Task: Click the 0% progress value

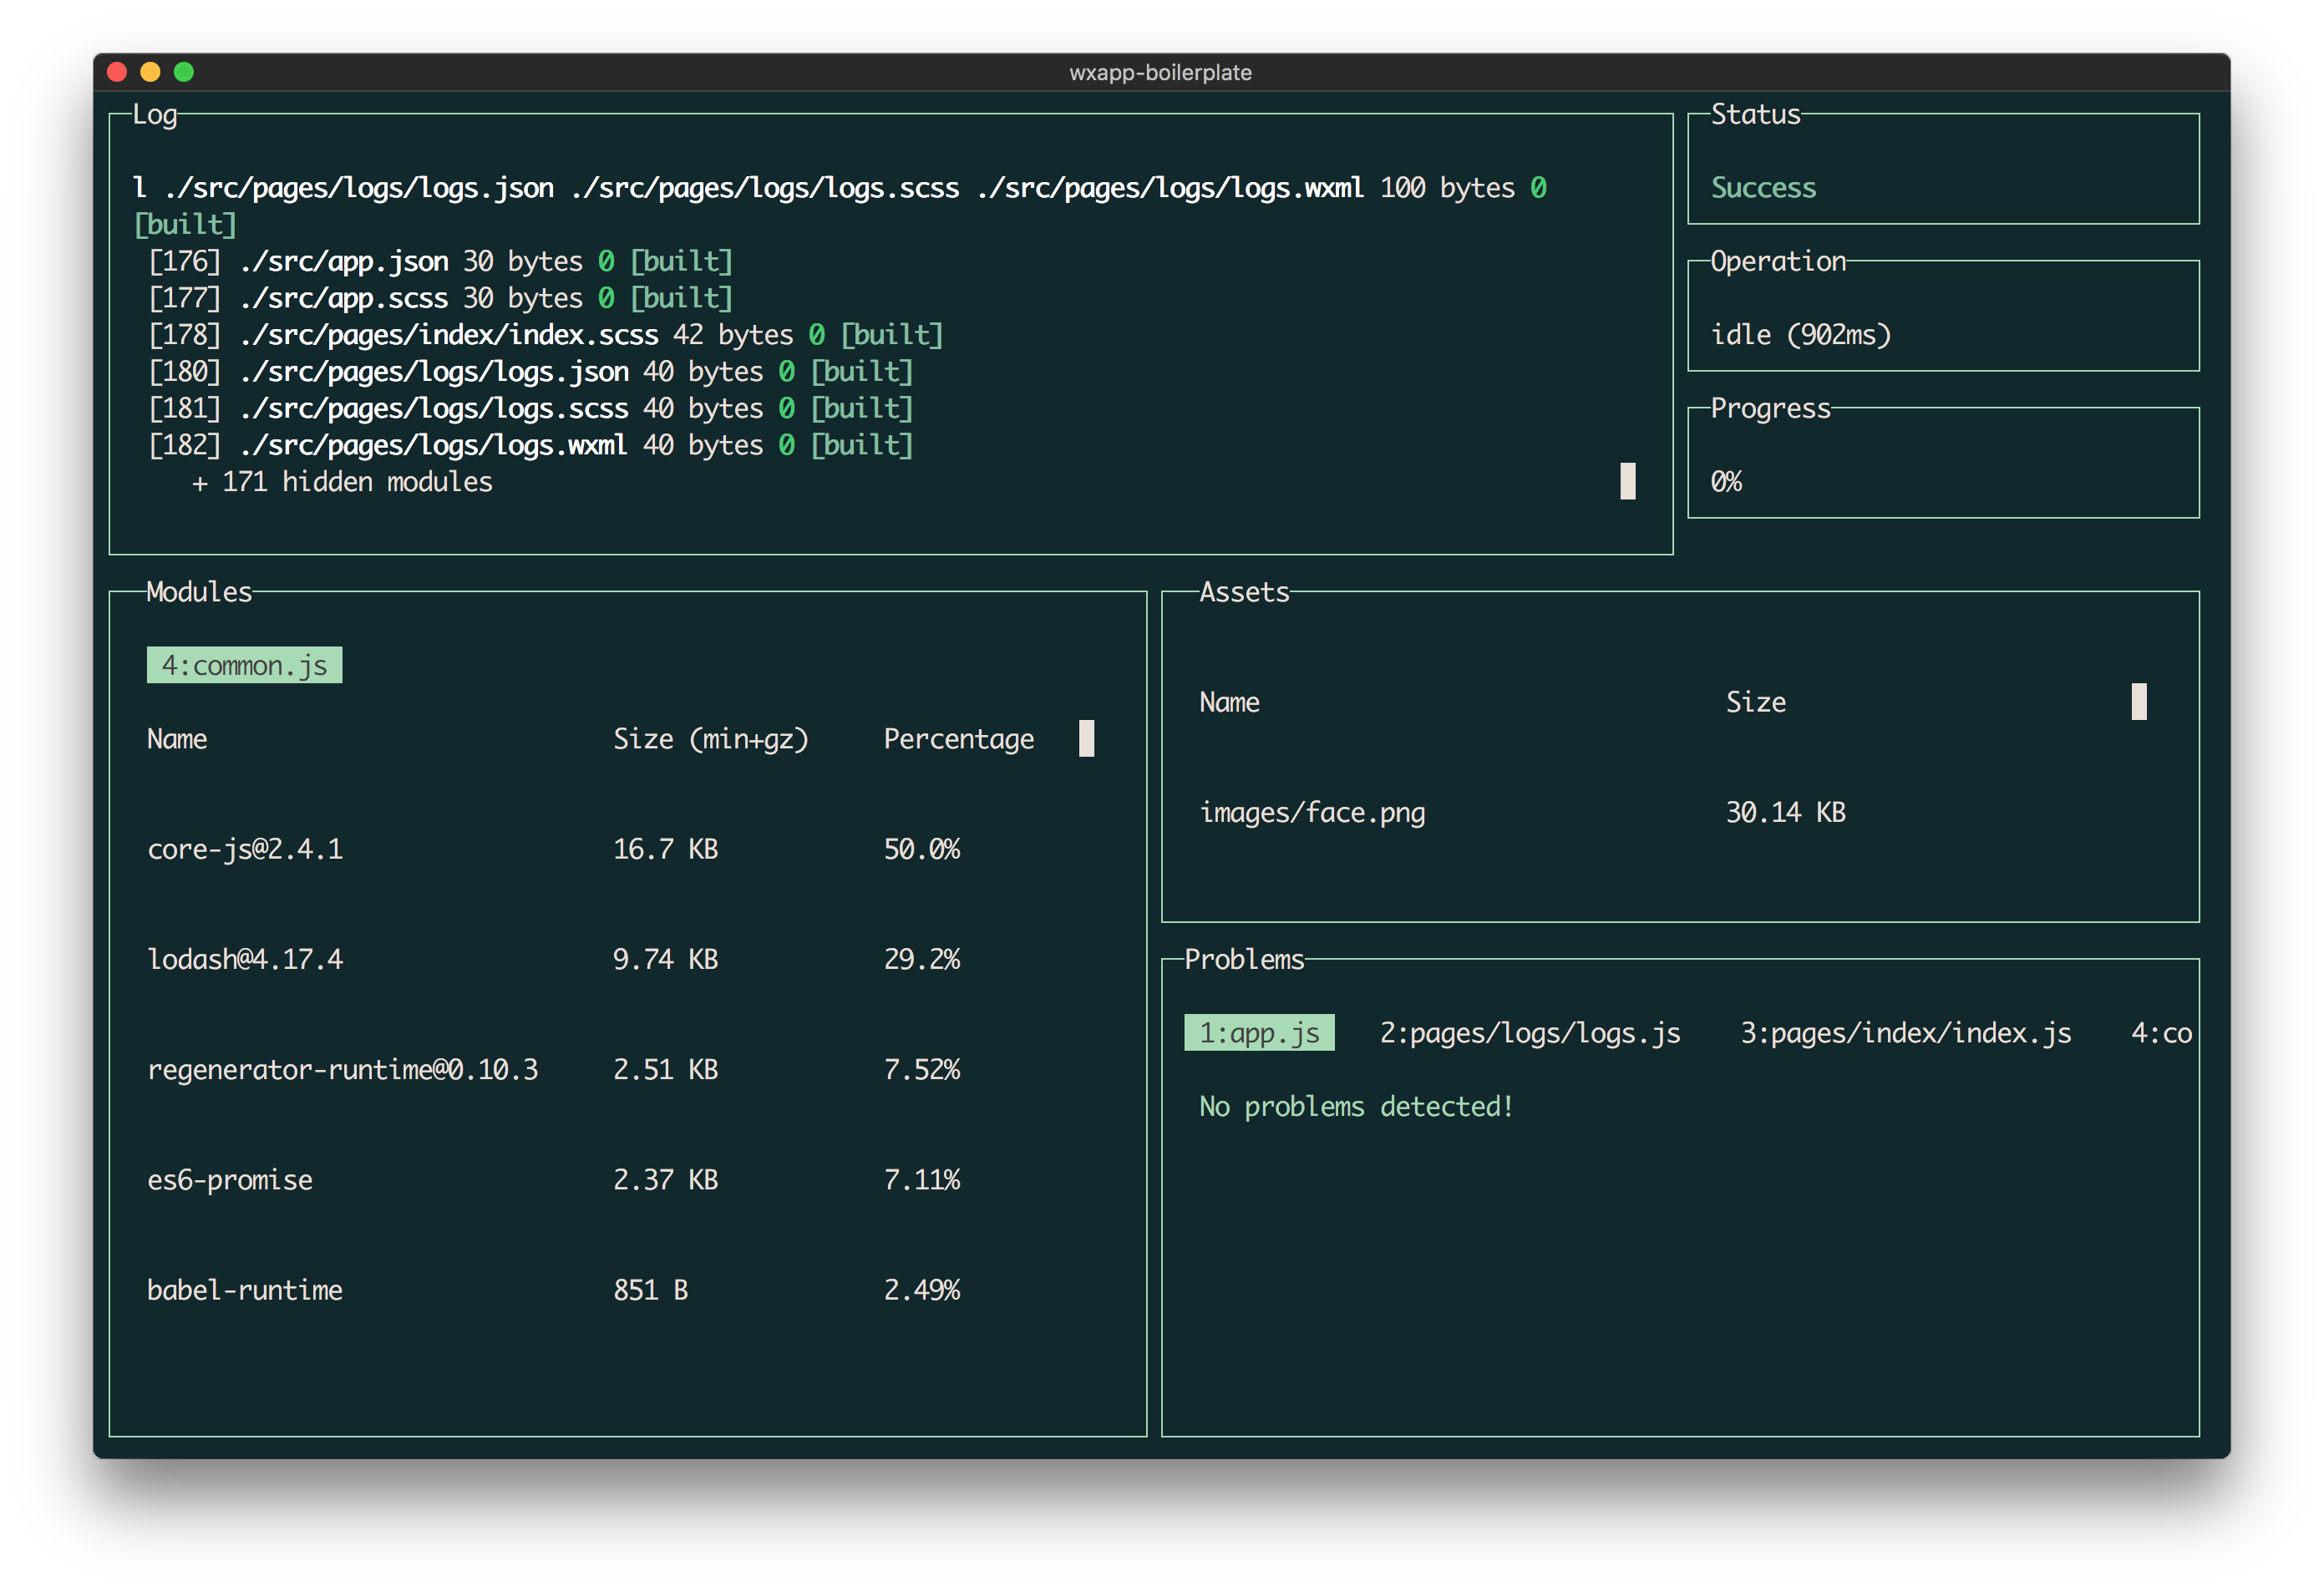Action: [x=1726, y=482]
